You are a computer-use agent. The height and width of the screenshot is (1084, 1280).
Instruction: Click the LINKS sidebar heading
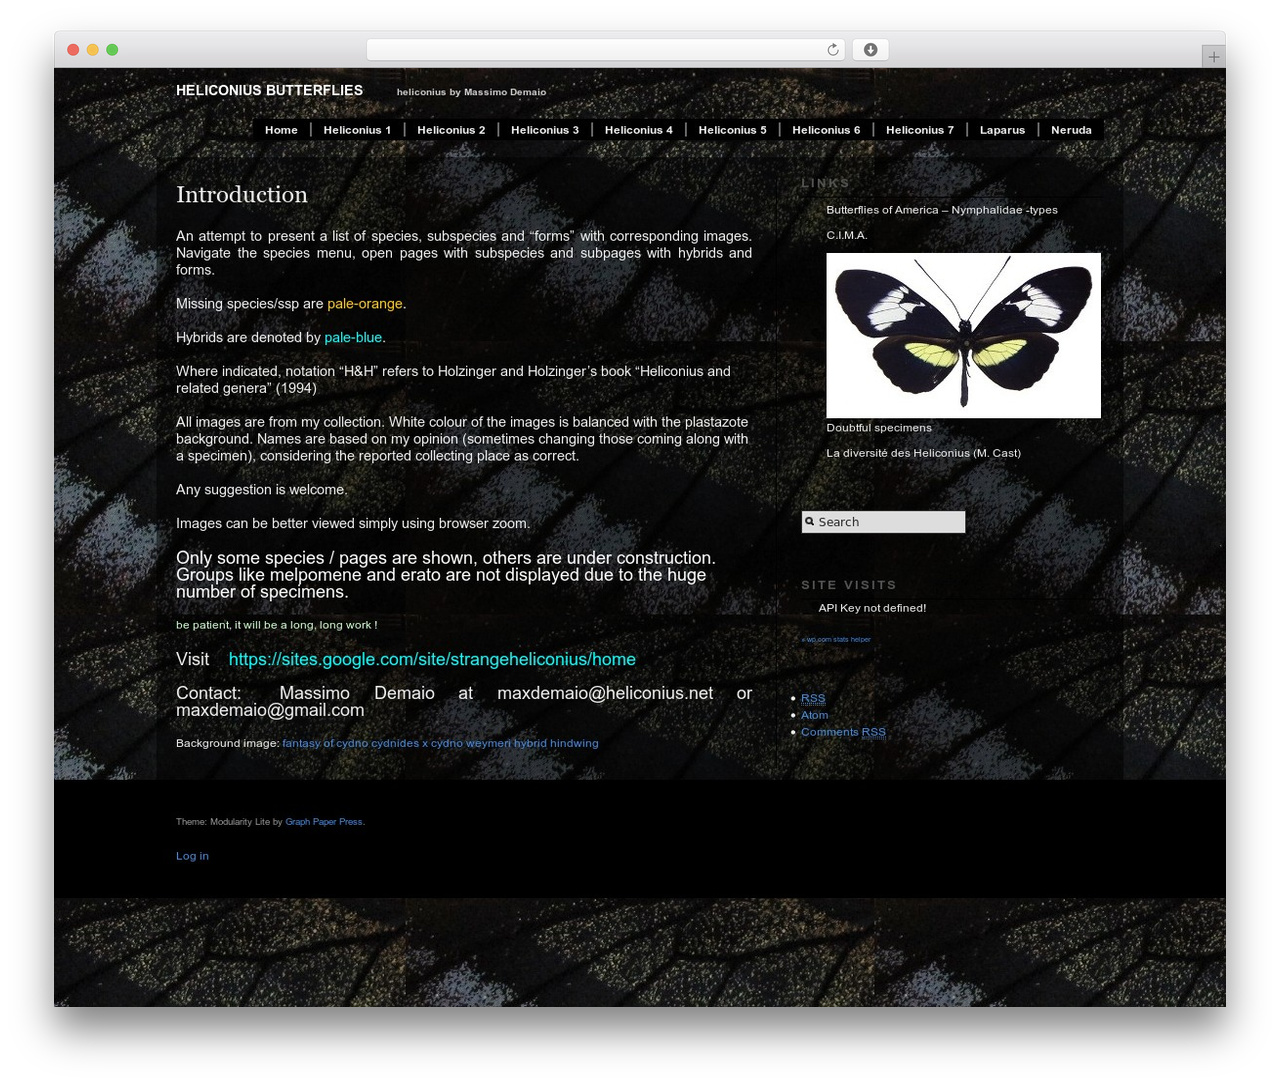pos(825,183)
